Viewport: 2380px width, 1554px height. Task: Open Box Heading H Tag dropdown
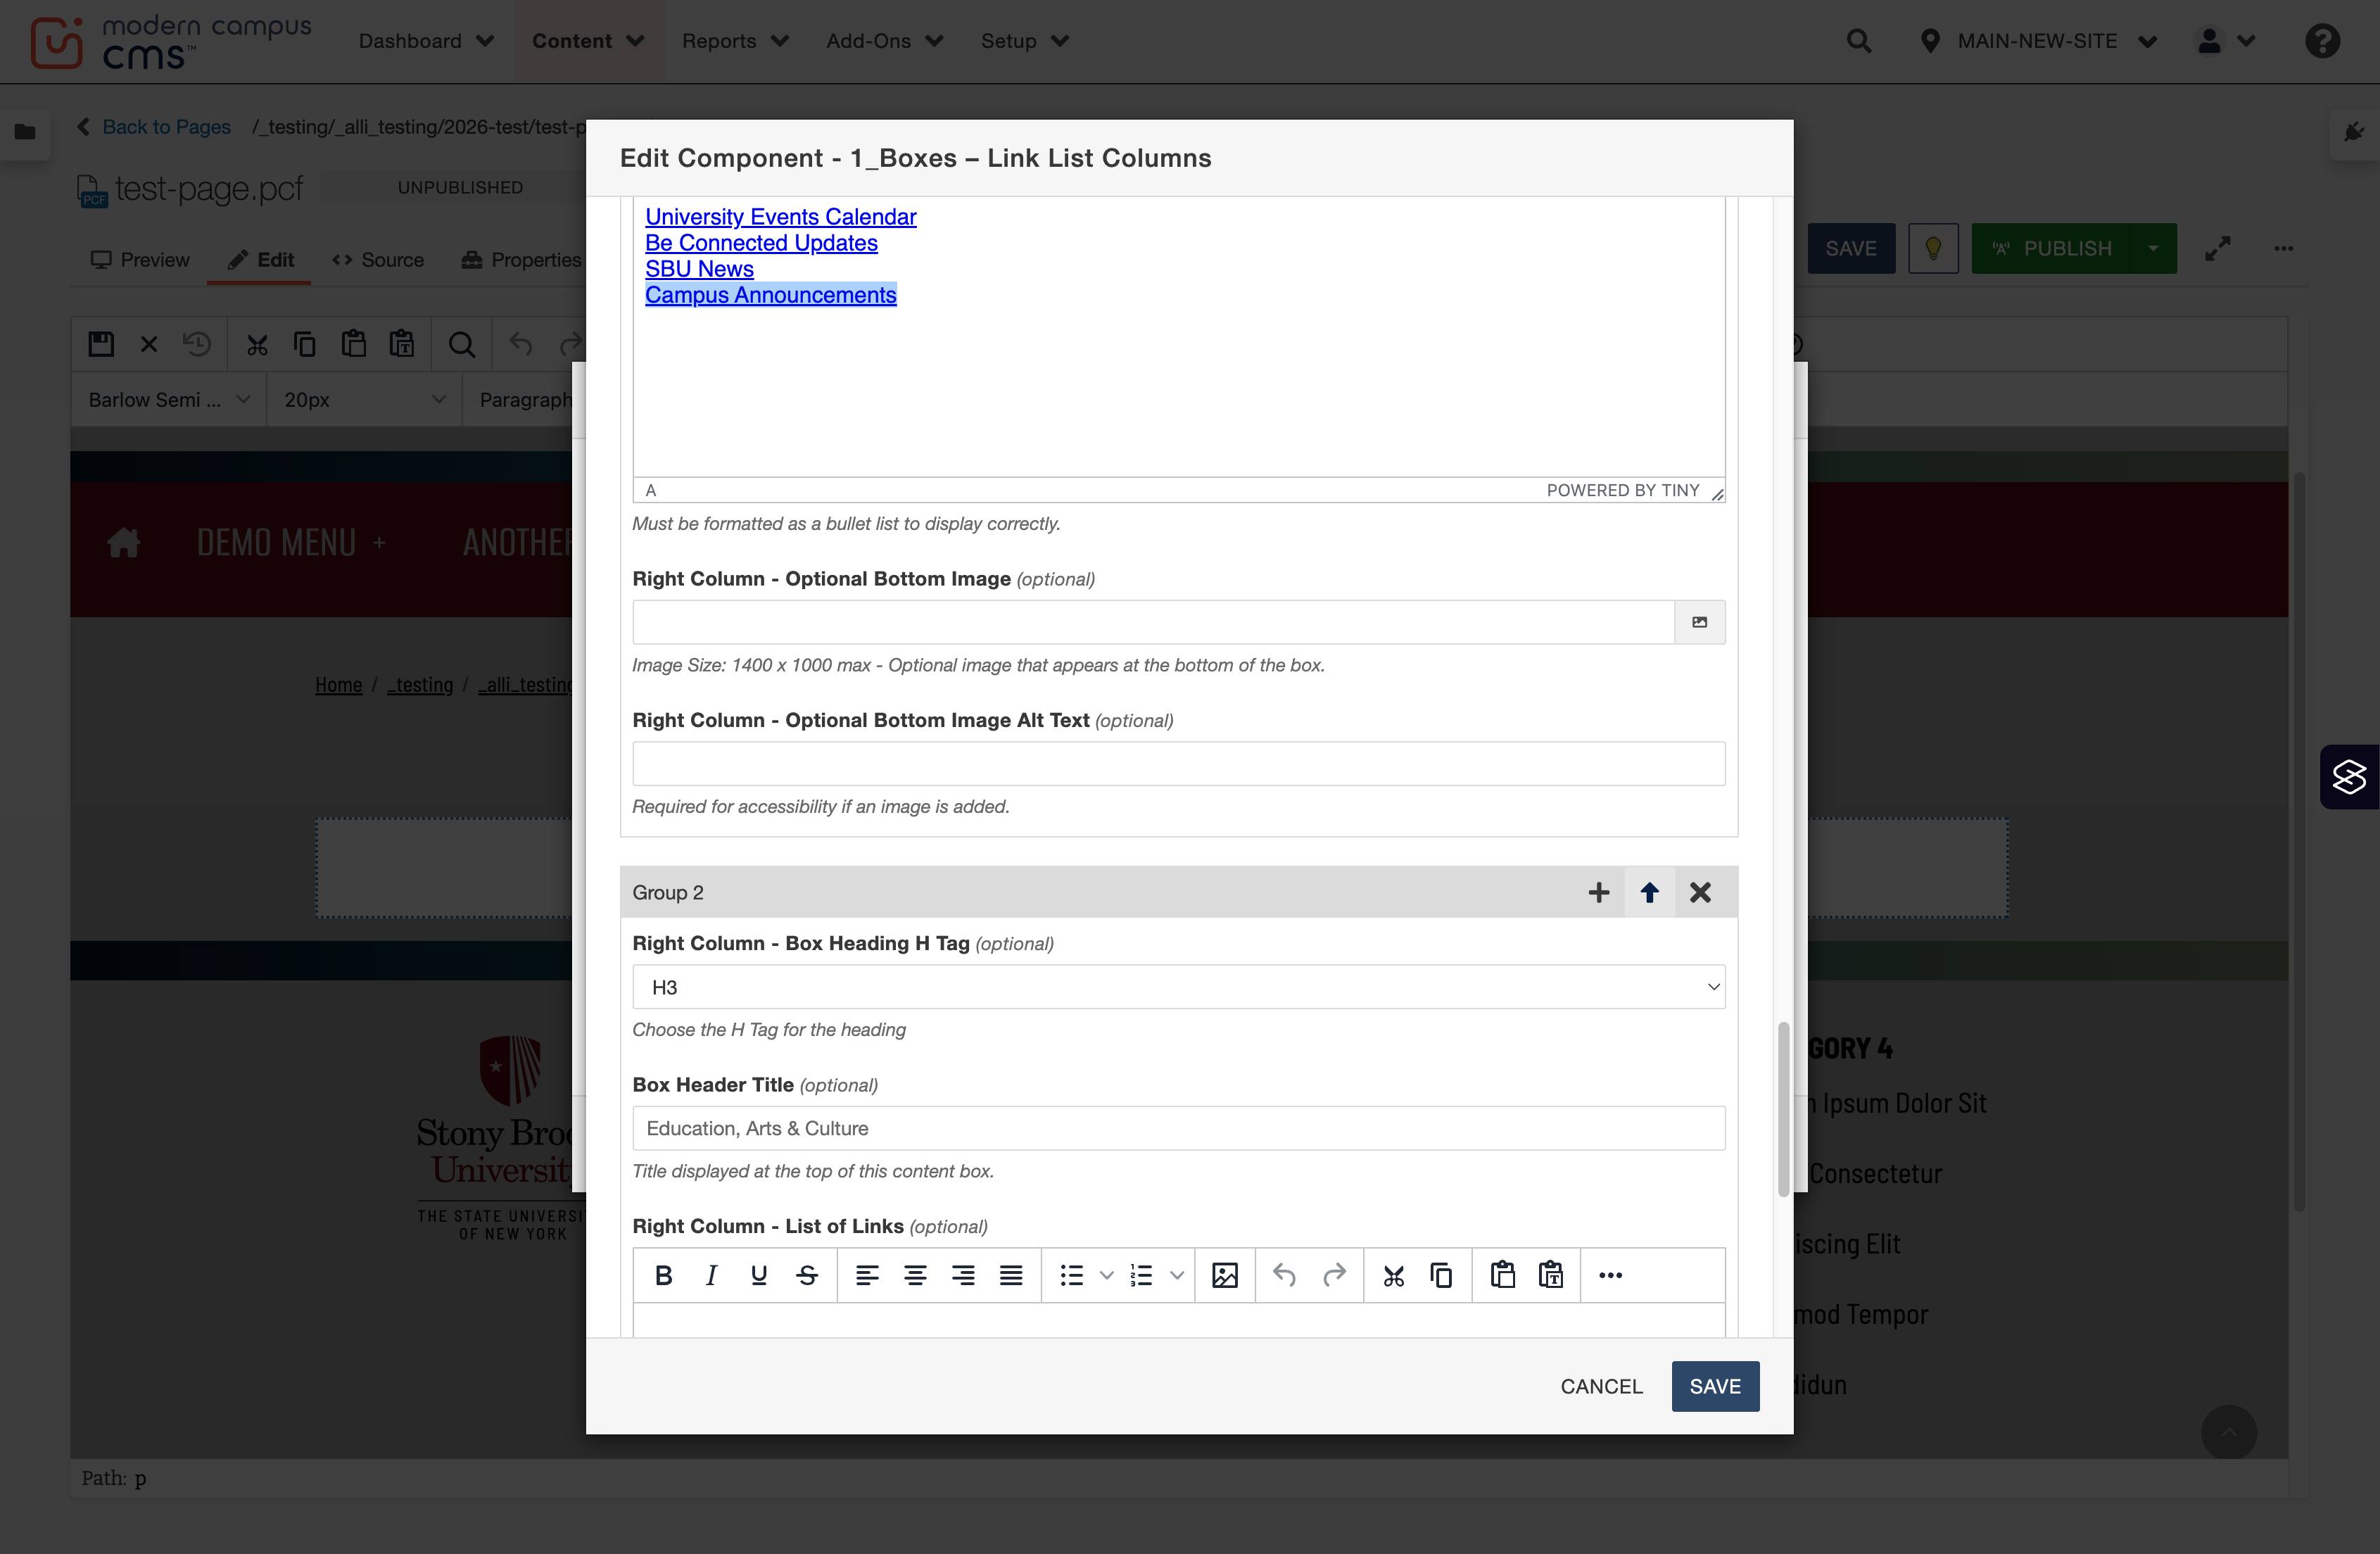1179,987
